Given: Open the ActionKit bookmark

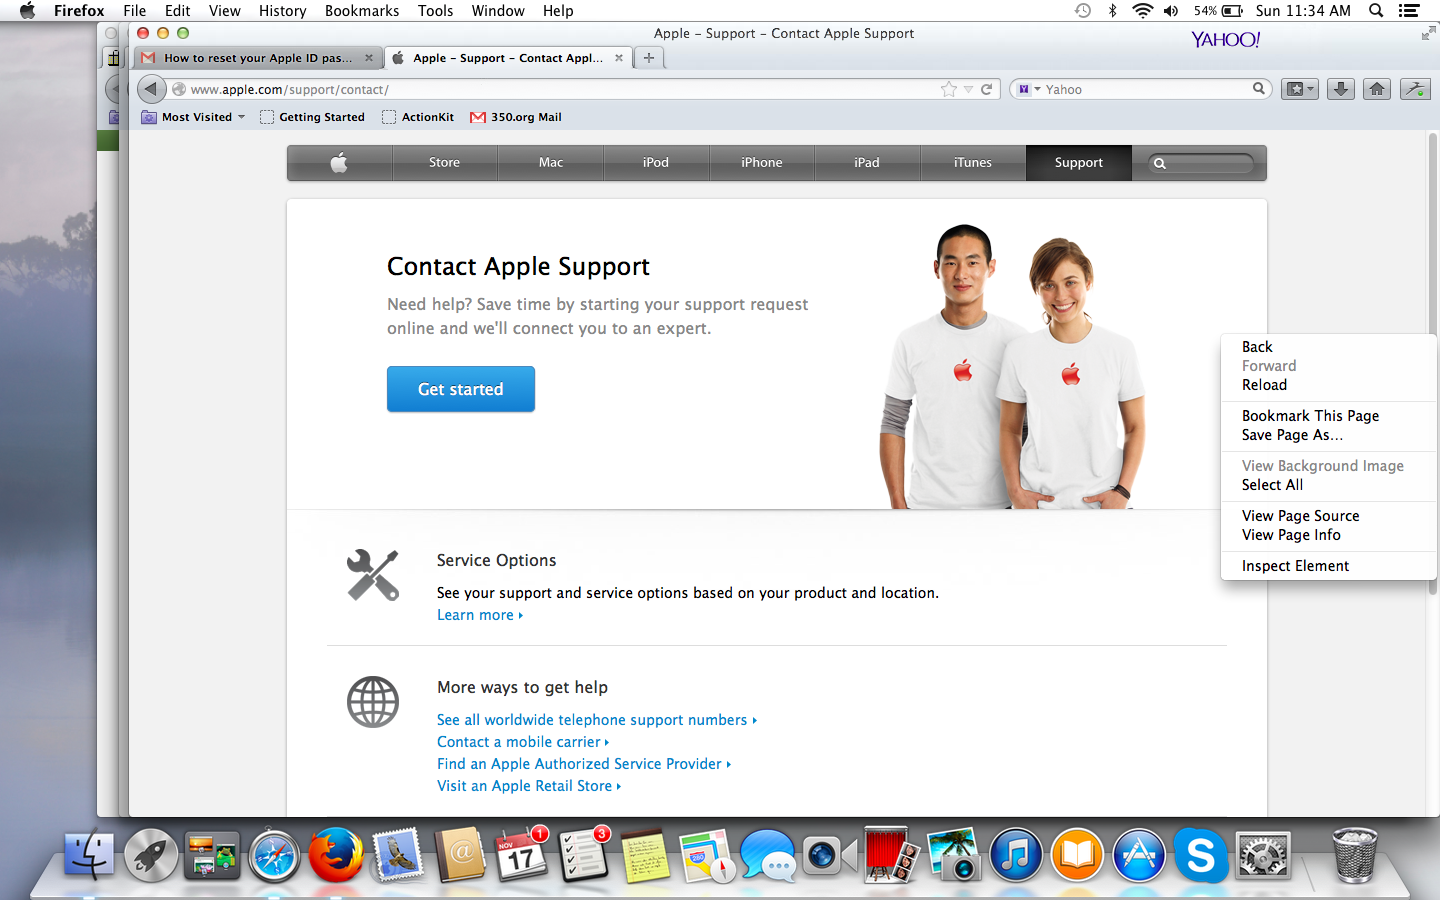Looking at the screenshot, I should coord(418,117).
